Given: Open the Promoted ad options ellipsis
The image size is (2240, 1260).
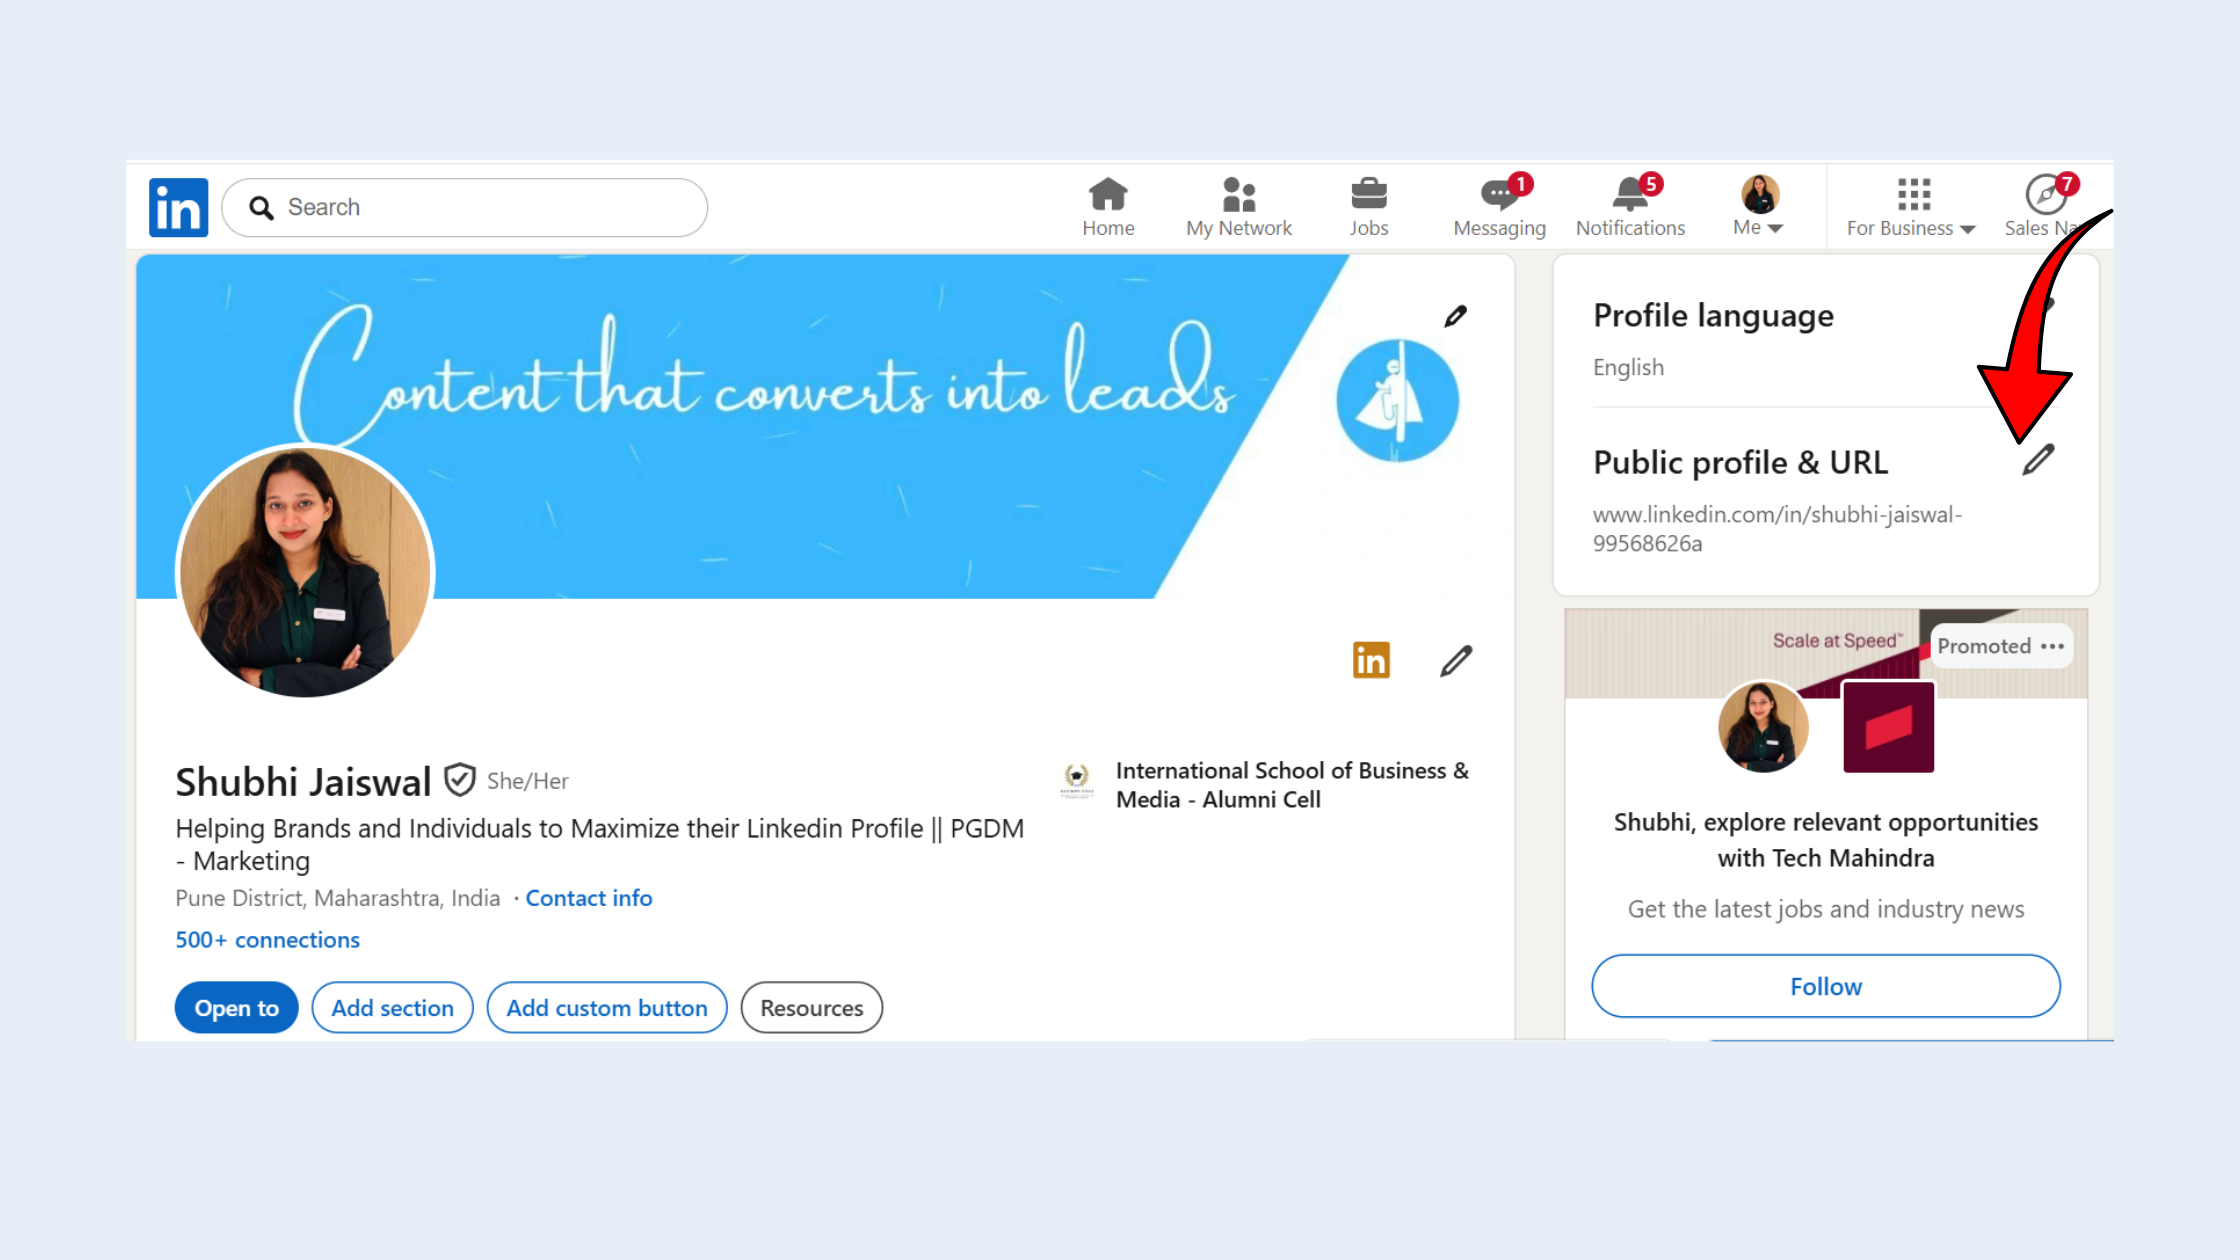Looking at the screenshot, I should pyautogui.click(x=2053, y=646).
